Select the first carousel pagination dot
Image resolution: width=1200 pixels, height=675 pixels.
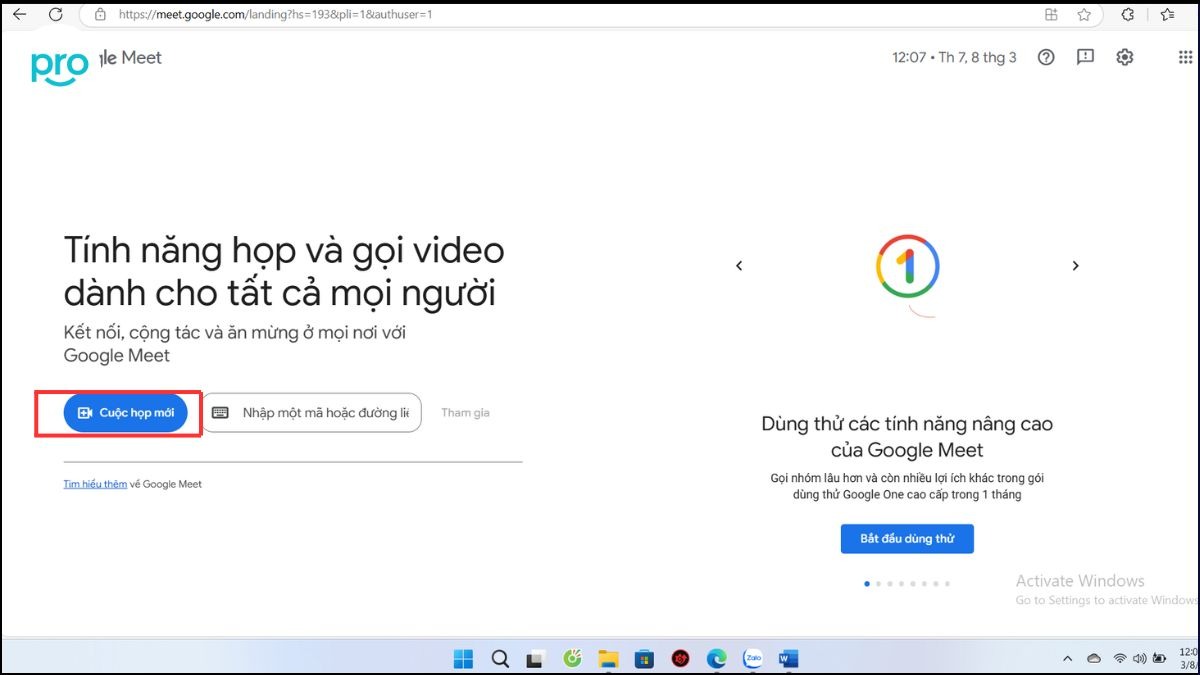(867, 583)
